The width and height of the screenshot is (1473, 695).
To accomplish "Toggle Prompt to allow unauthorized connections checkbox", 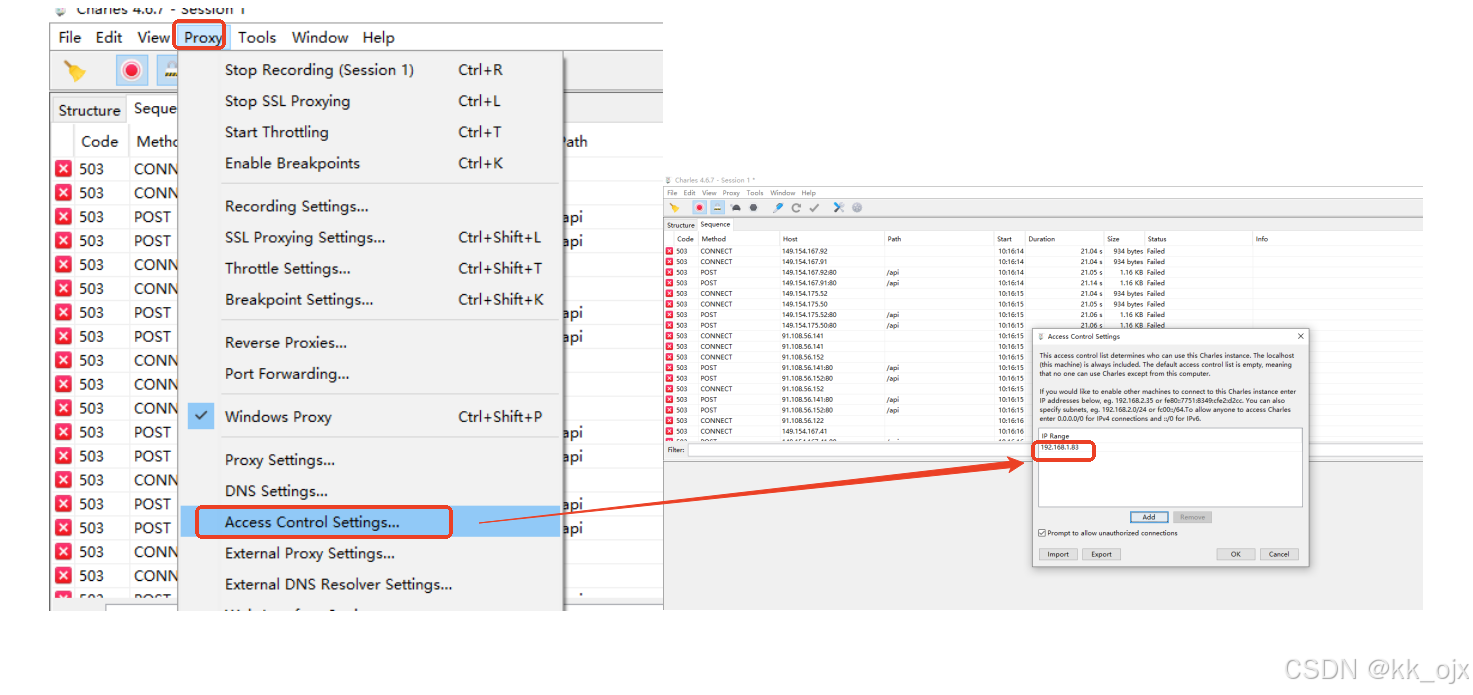I will pyautogui.click(x=1042, y=533).
